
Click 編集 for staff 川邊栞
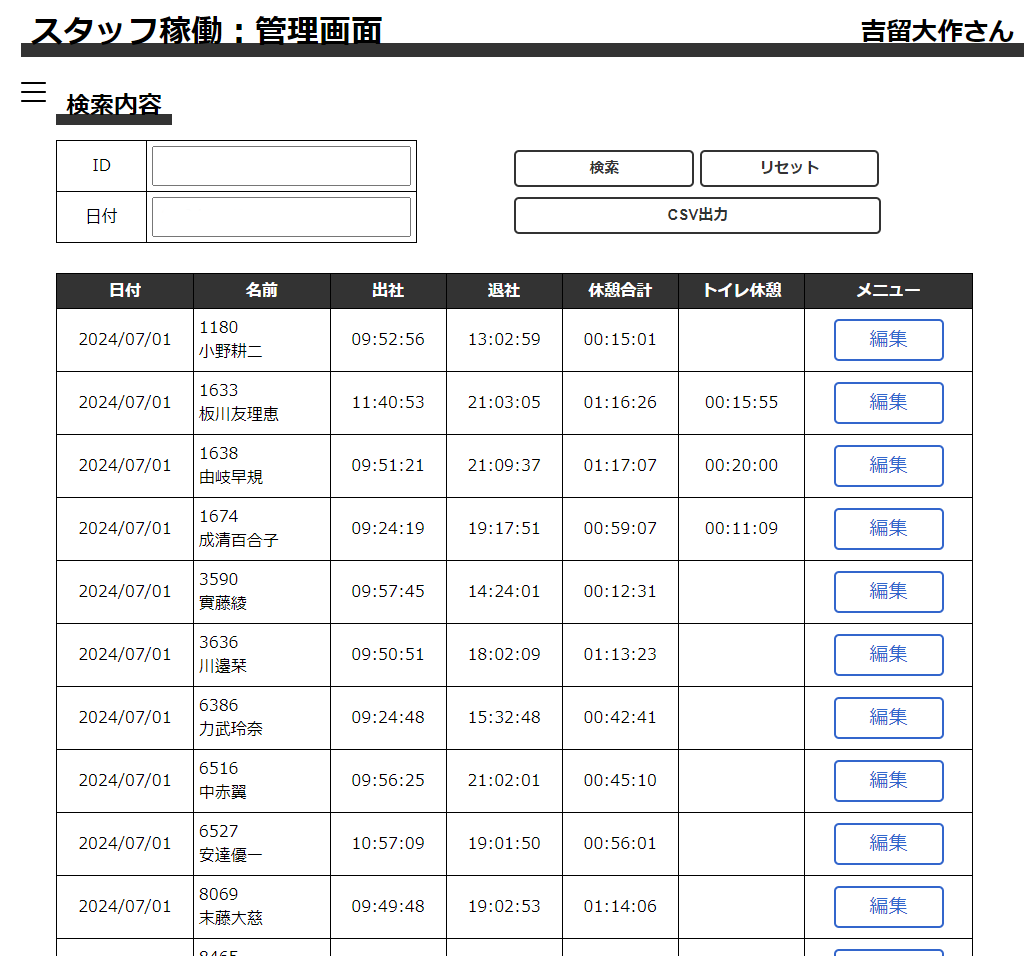point(888,654)
